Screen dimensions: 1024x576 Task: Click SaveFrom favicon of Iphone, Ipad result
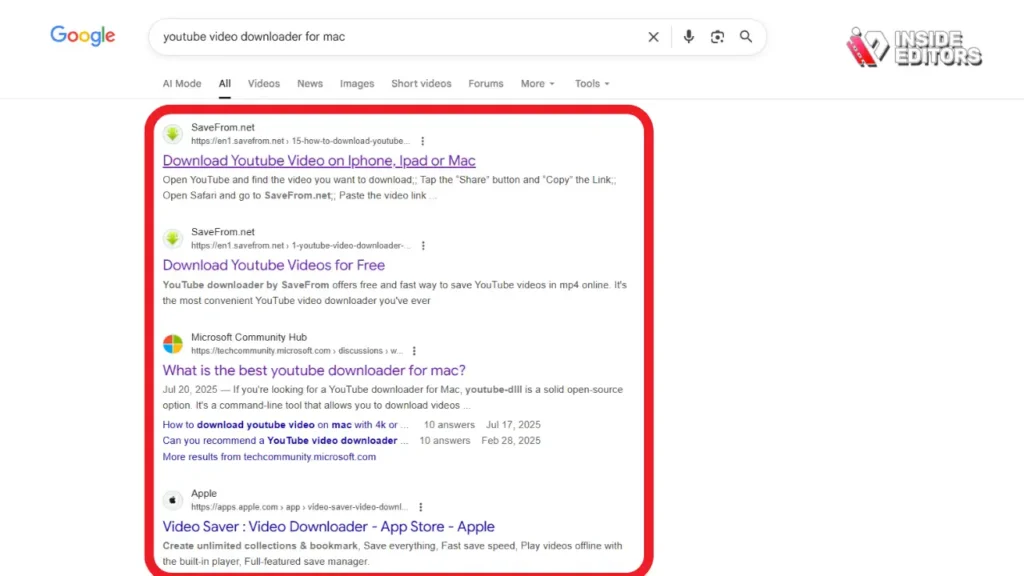[172, 134]
